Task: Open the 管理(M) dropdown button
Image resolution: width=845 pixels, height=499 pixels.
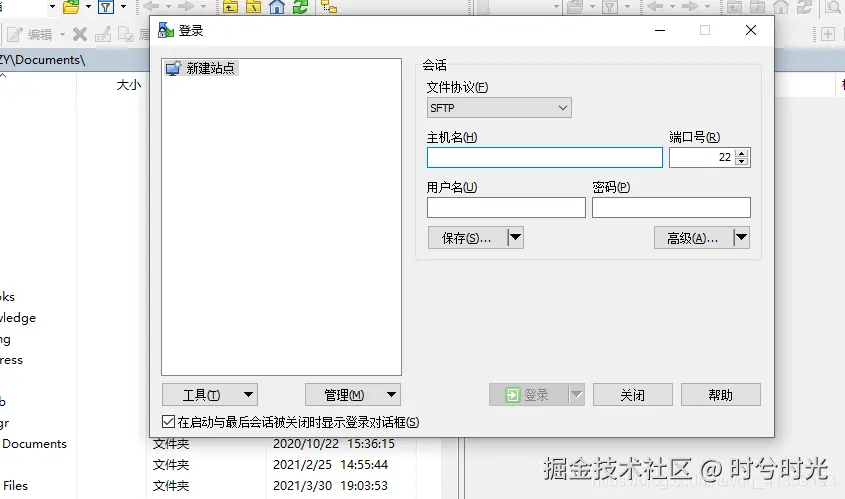Action: click(x=352, y=395)
